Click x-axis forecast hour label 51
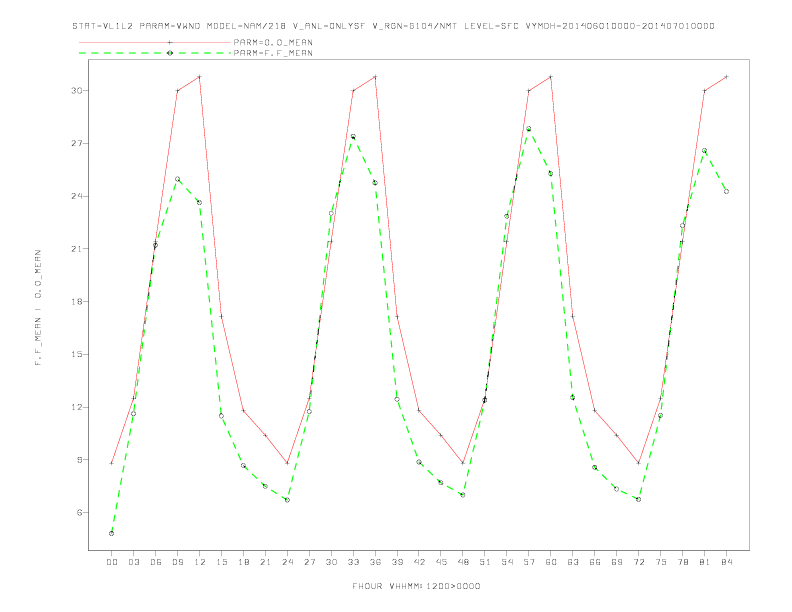 click(485, 562)
